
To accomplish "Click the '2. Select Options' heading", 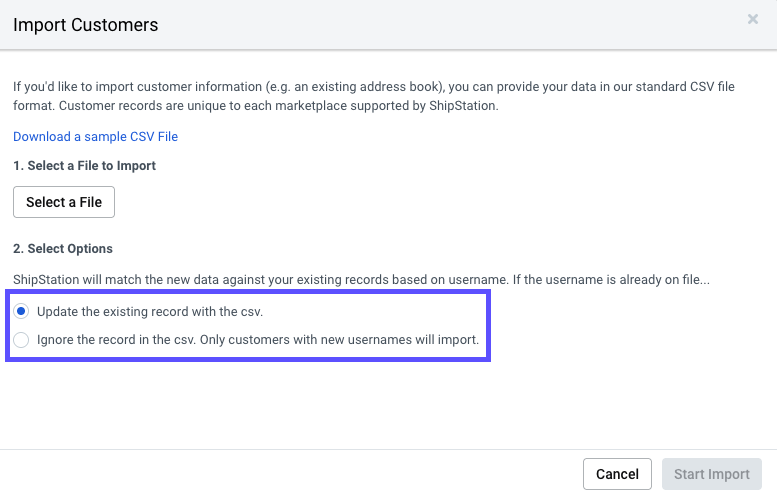I will point(63,248).
